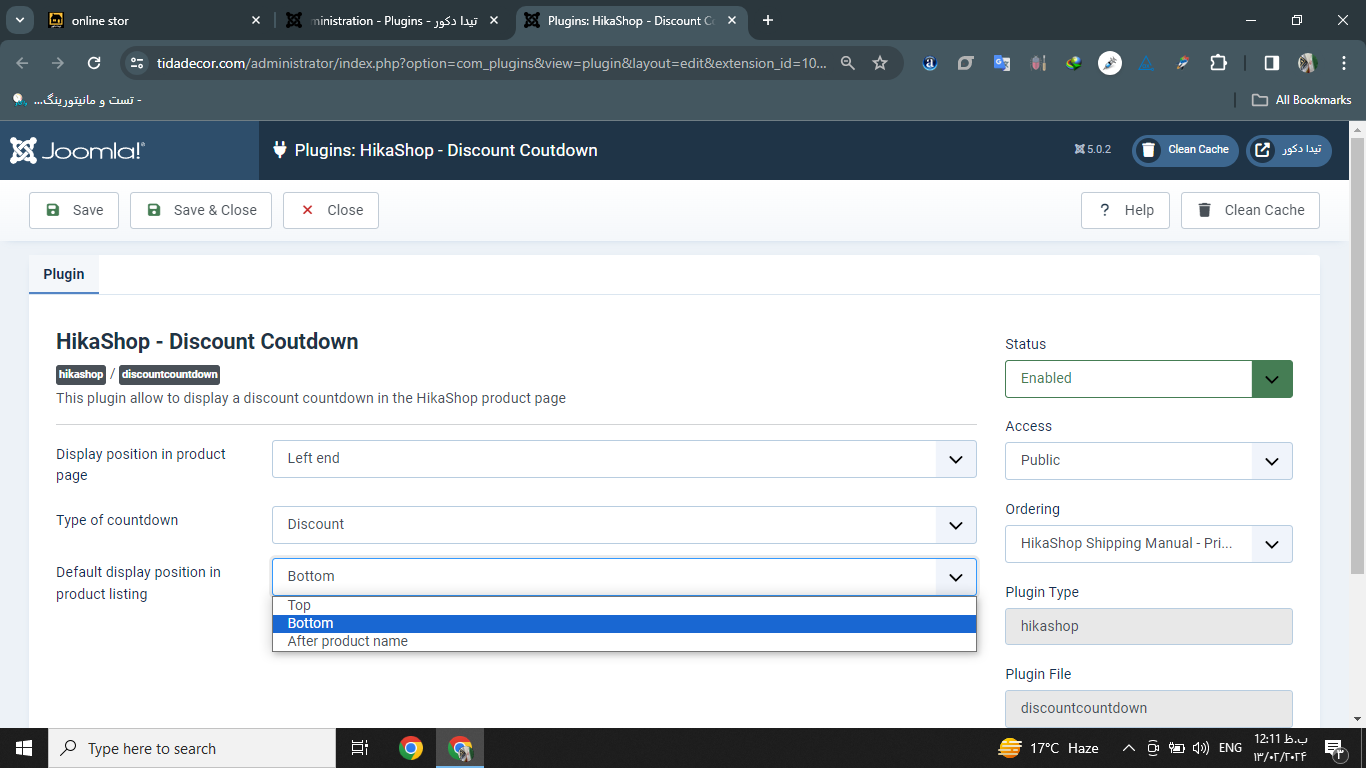Viewport: 1366px width, 768px height.
Task: Open the Google Translate extension
Action: (1002, 63)
